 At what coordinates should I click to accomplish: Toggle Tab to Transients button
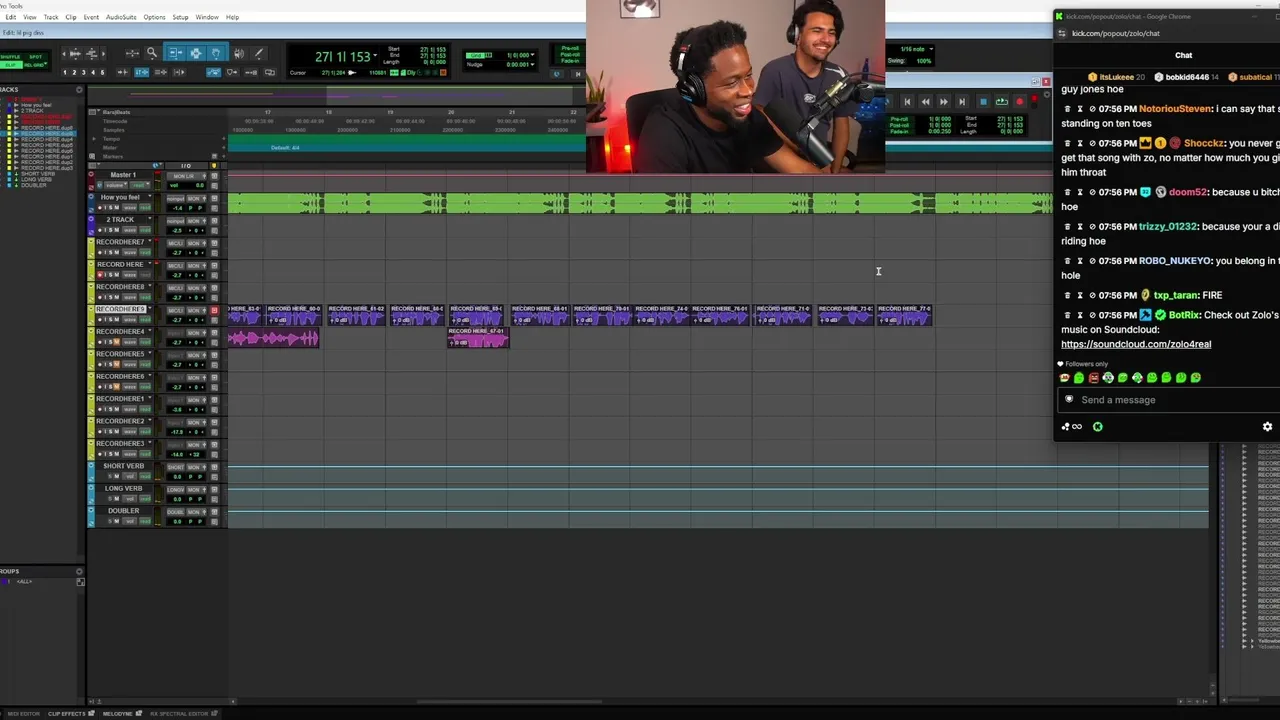[122, 72]
